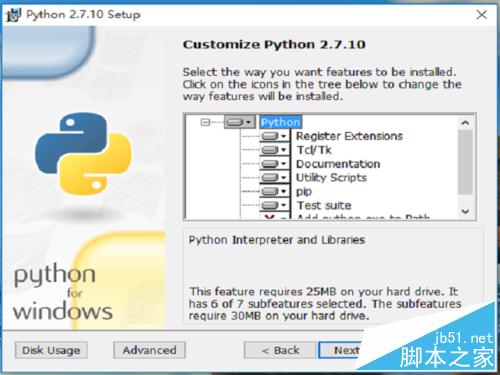Open the Documentation feature install dropdown
The image size is (500, 375).
point(274,164)
